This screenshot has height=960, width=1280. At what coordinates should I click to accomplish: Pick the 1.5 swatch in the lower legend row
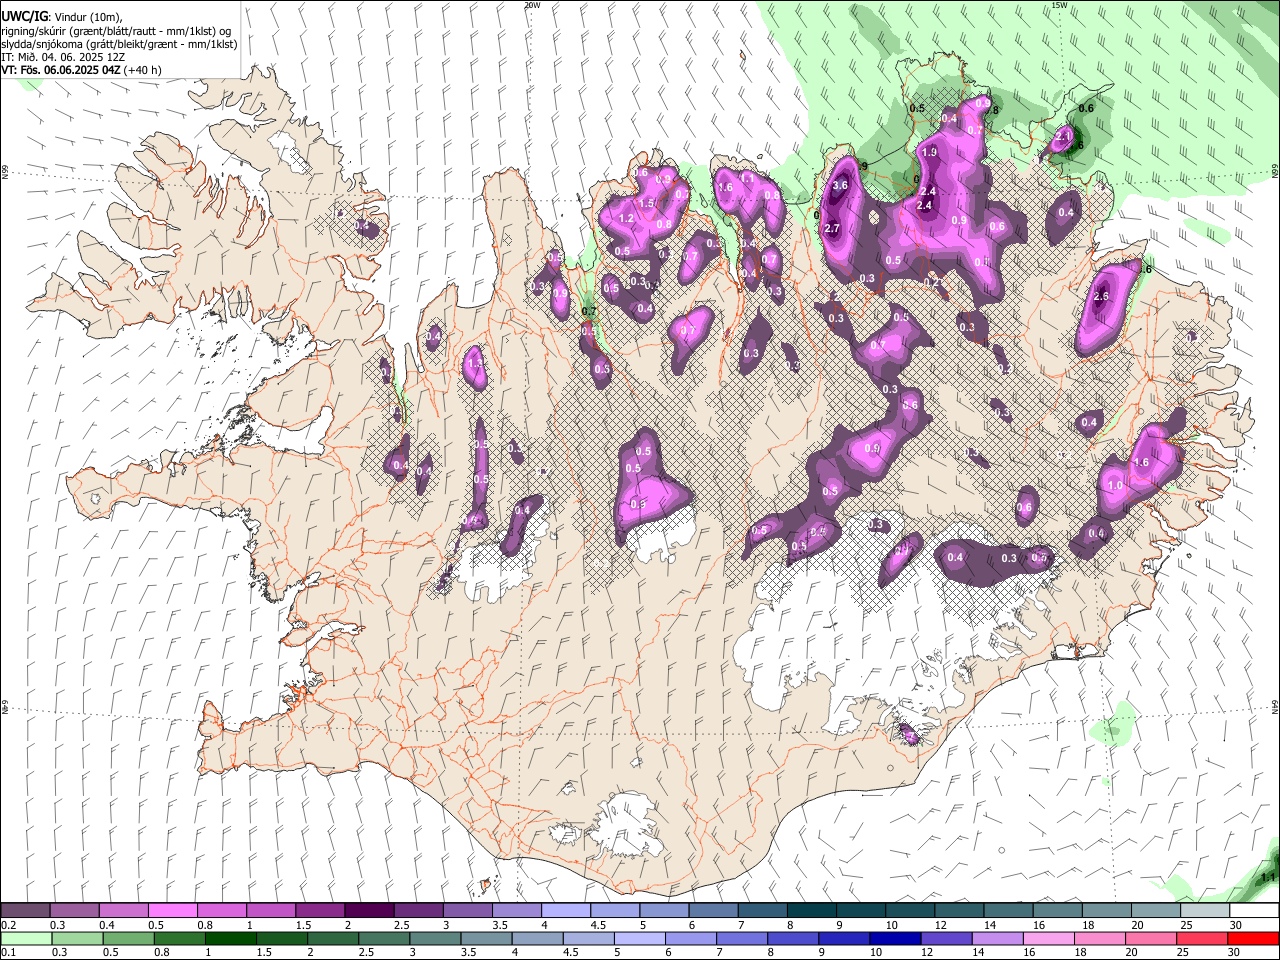tap(281, 938)
